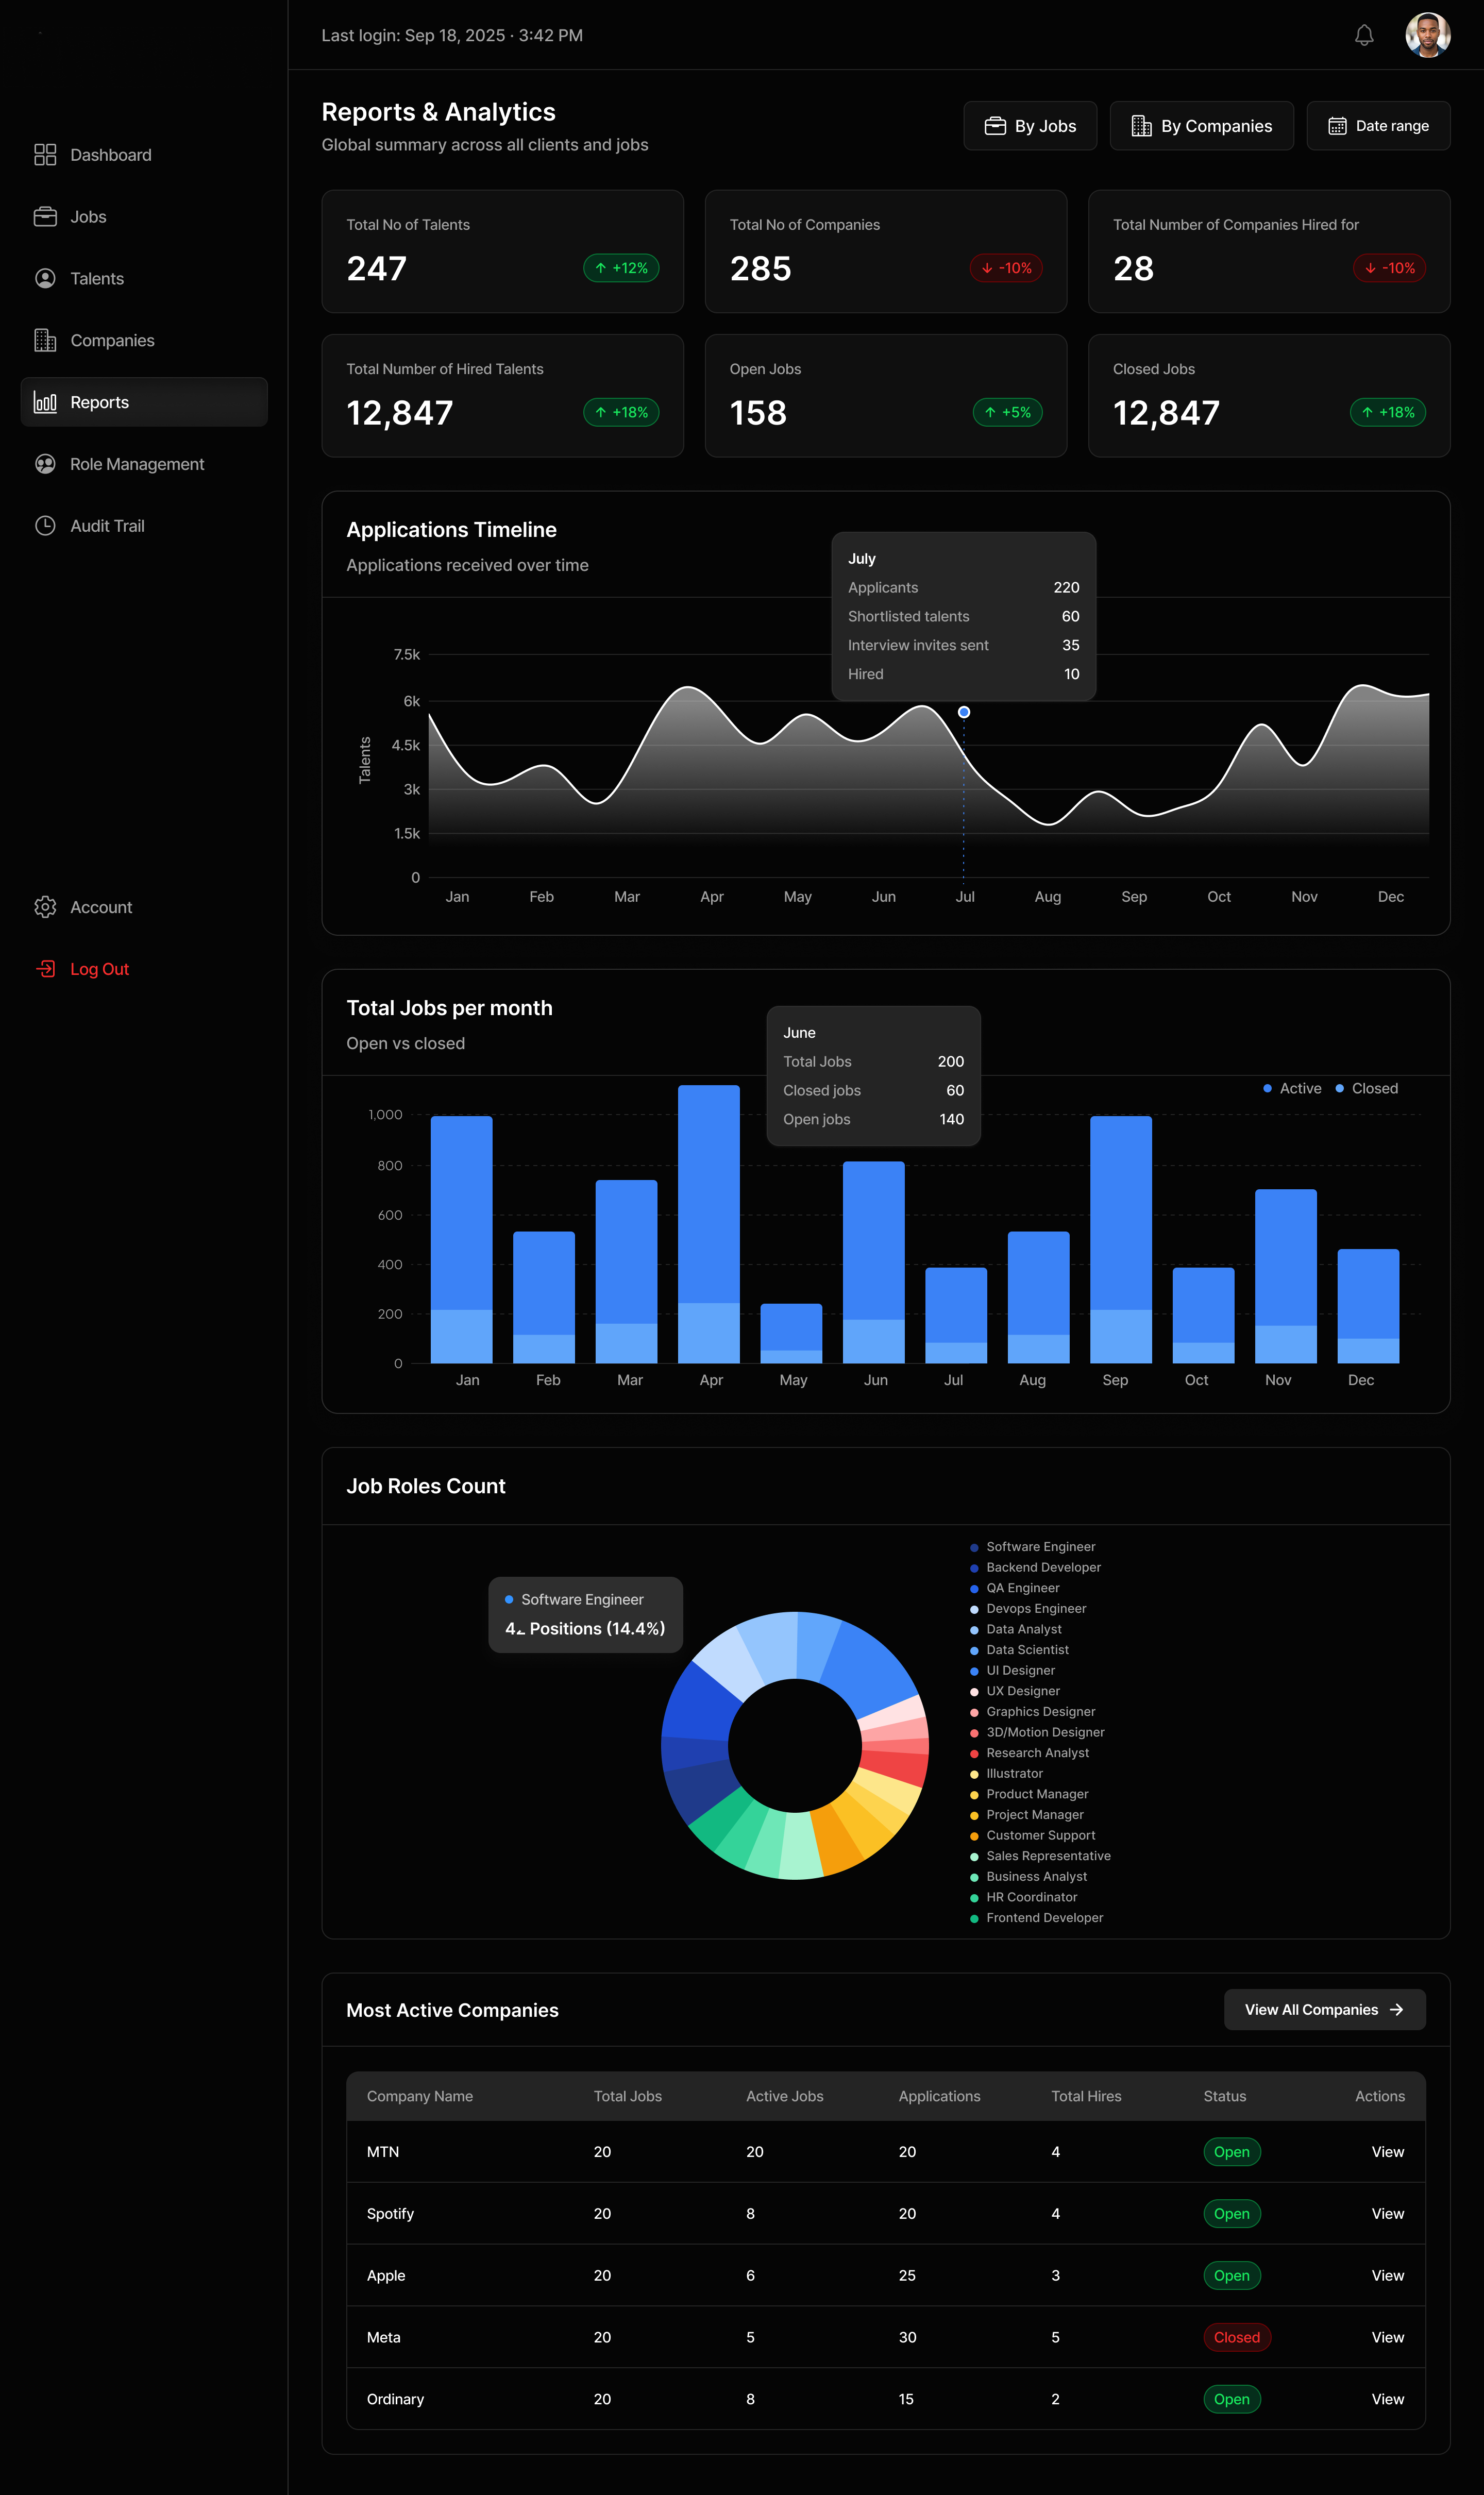Click the Log Out link

(x=99, y=968)
